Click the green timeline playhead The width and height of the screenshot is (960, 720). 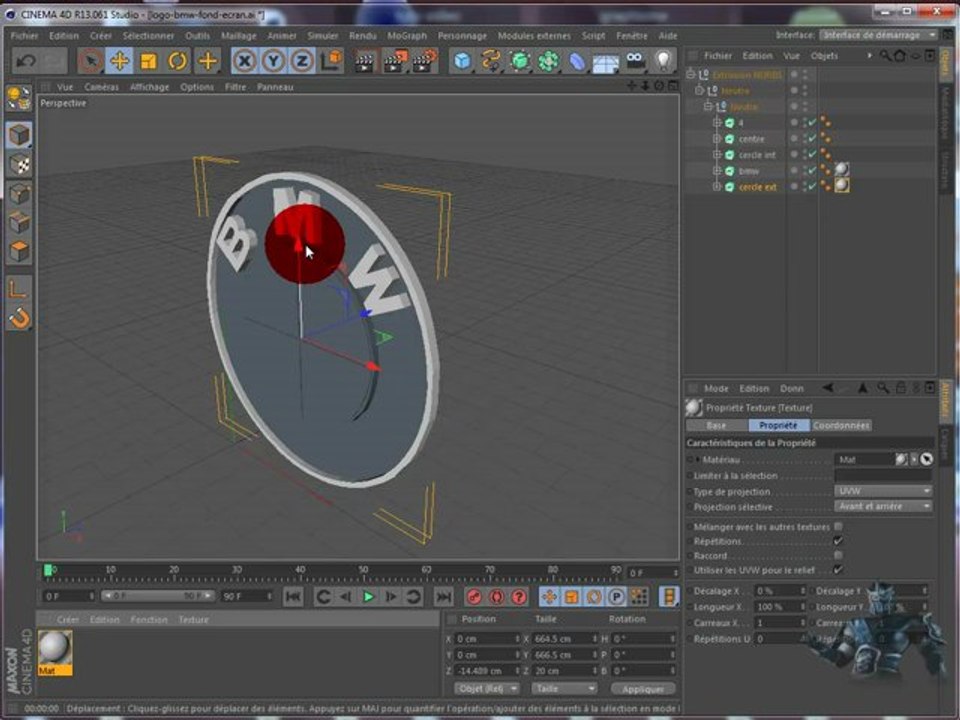(48, 571)
